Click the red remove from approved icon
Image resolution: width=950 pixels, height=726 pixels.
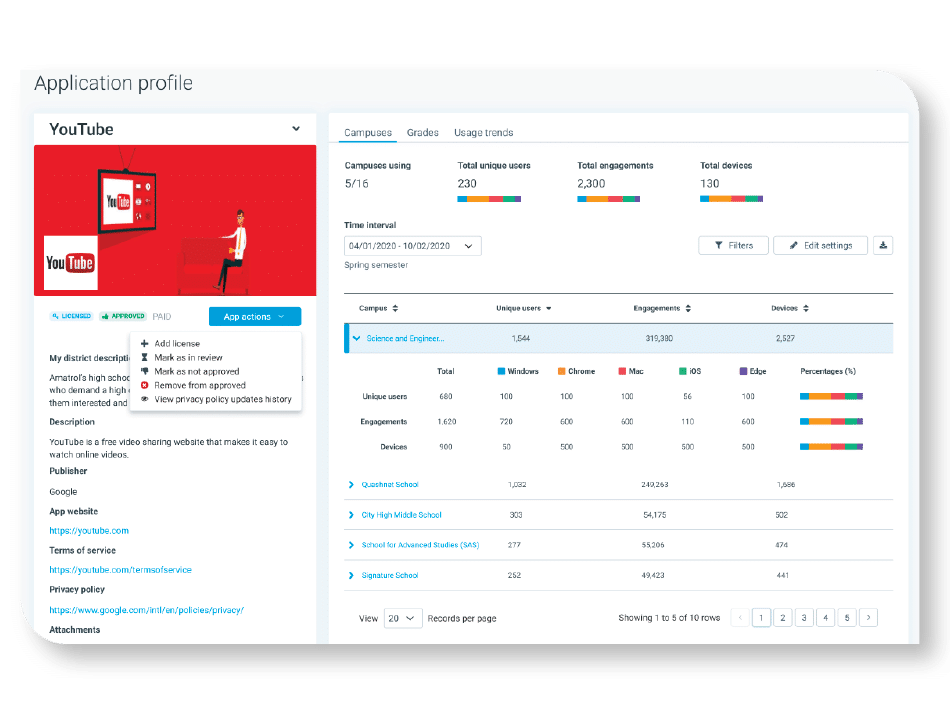(144, 385)
